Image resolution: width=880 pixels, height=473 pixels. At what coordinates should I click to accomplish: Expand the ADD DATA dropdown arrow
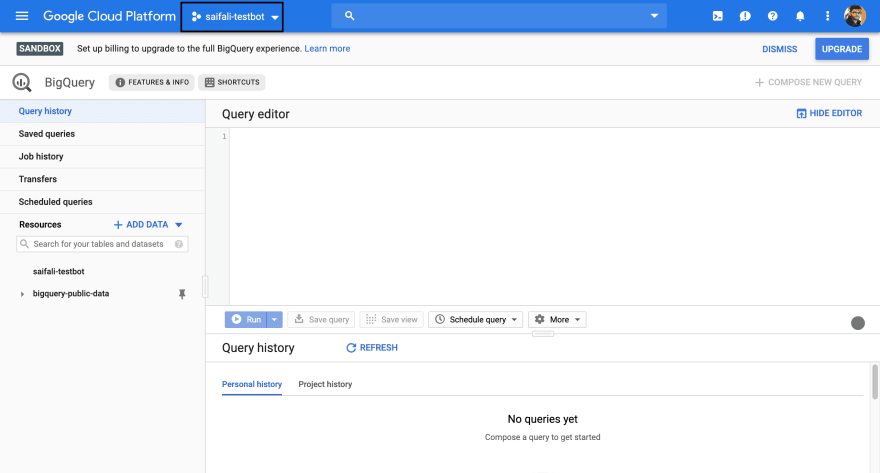tap(178, 225)
